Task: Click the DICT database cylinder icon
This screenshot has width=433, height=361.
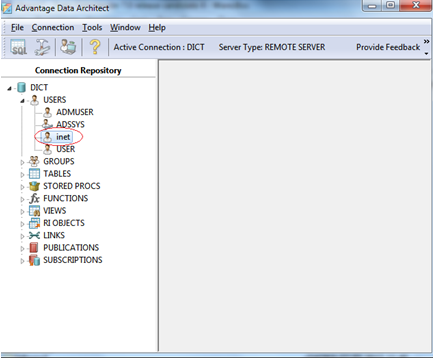Action: [x=22, y=88]
